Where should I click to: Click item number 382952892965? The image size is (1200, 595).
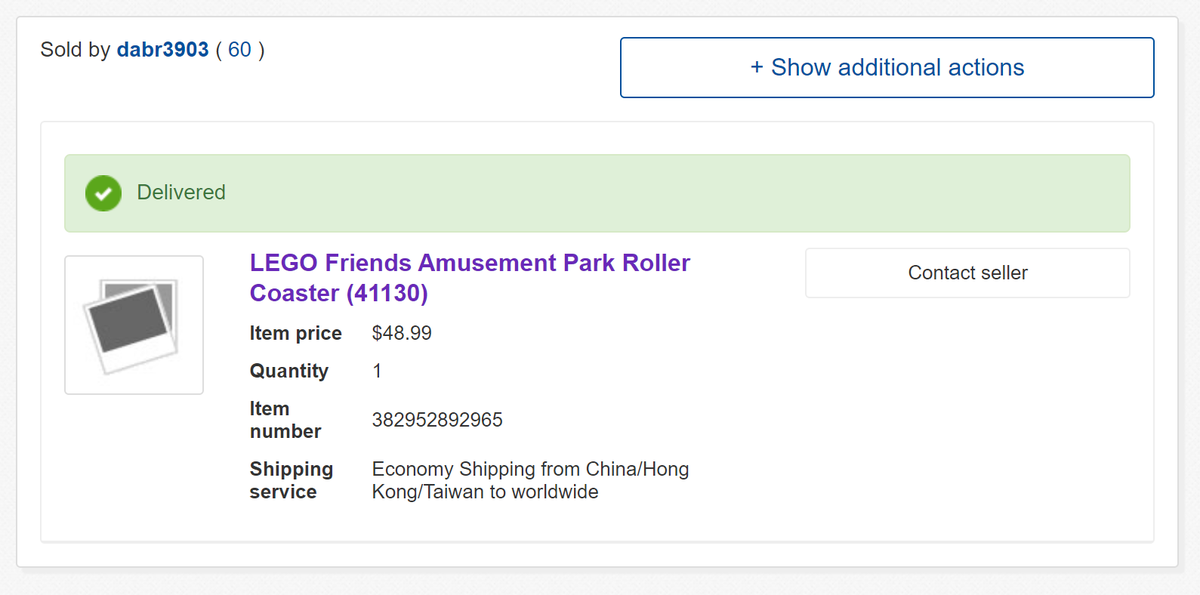[x=437, y=420]
